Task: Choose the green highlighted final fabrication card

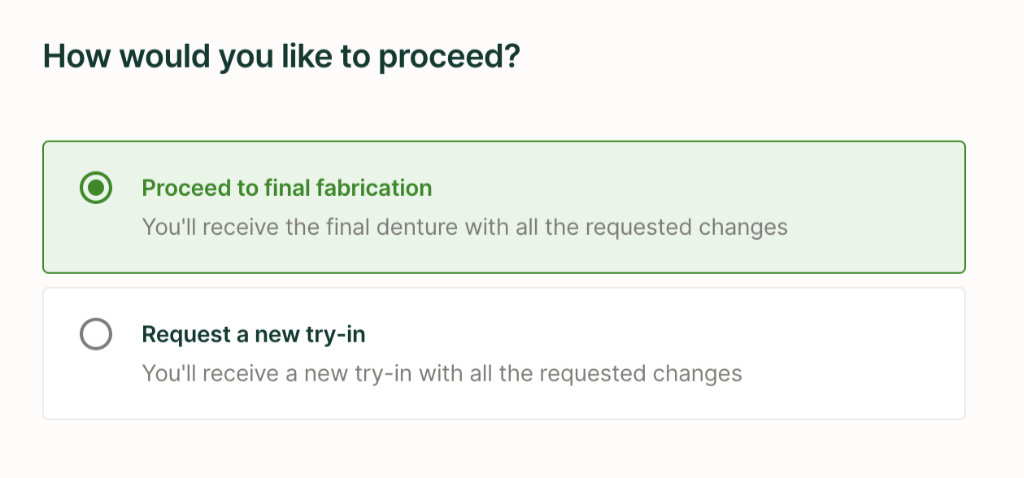Action: [504, 207]
